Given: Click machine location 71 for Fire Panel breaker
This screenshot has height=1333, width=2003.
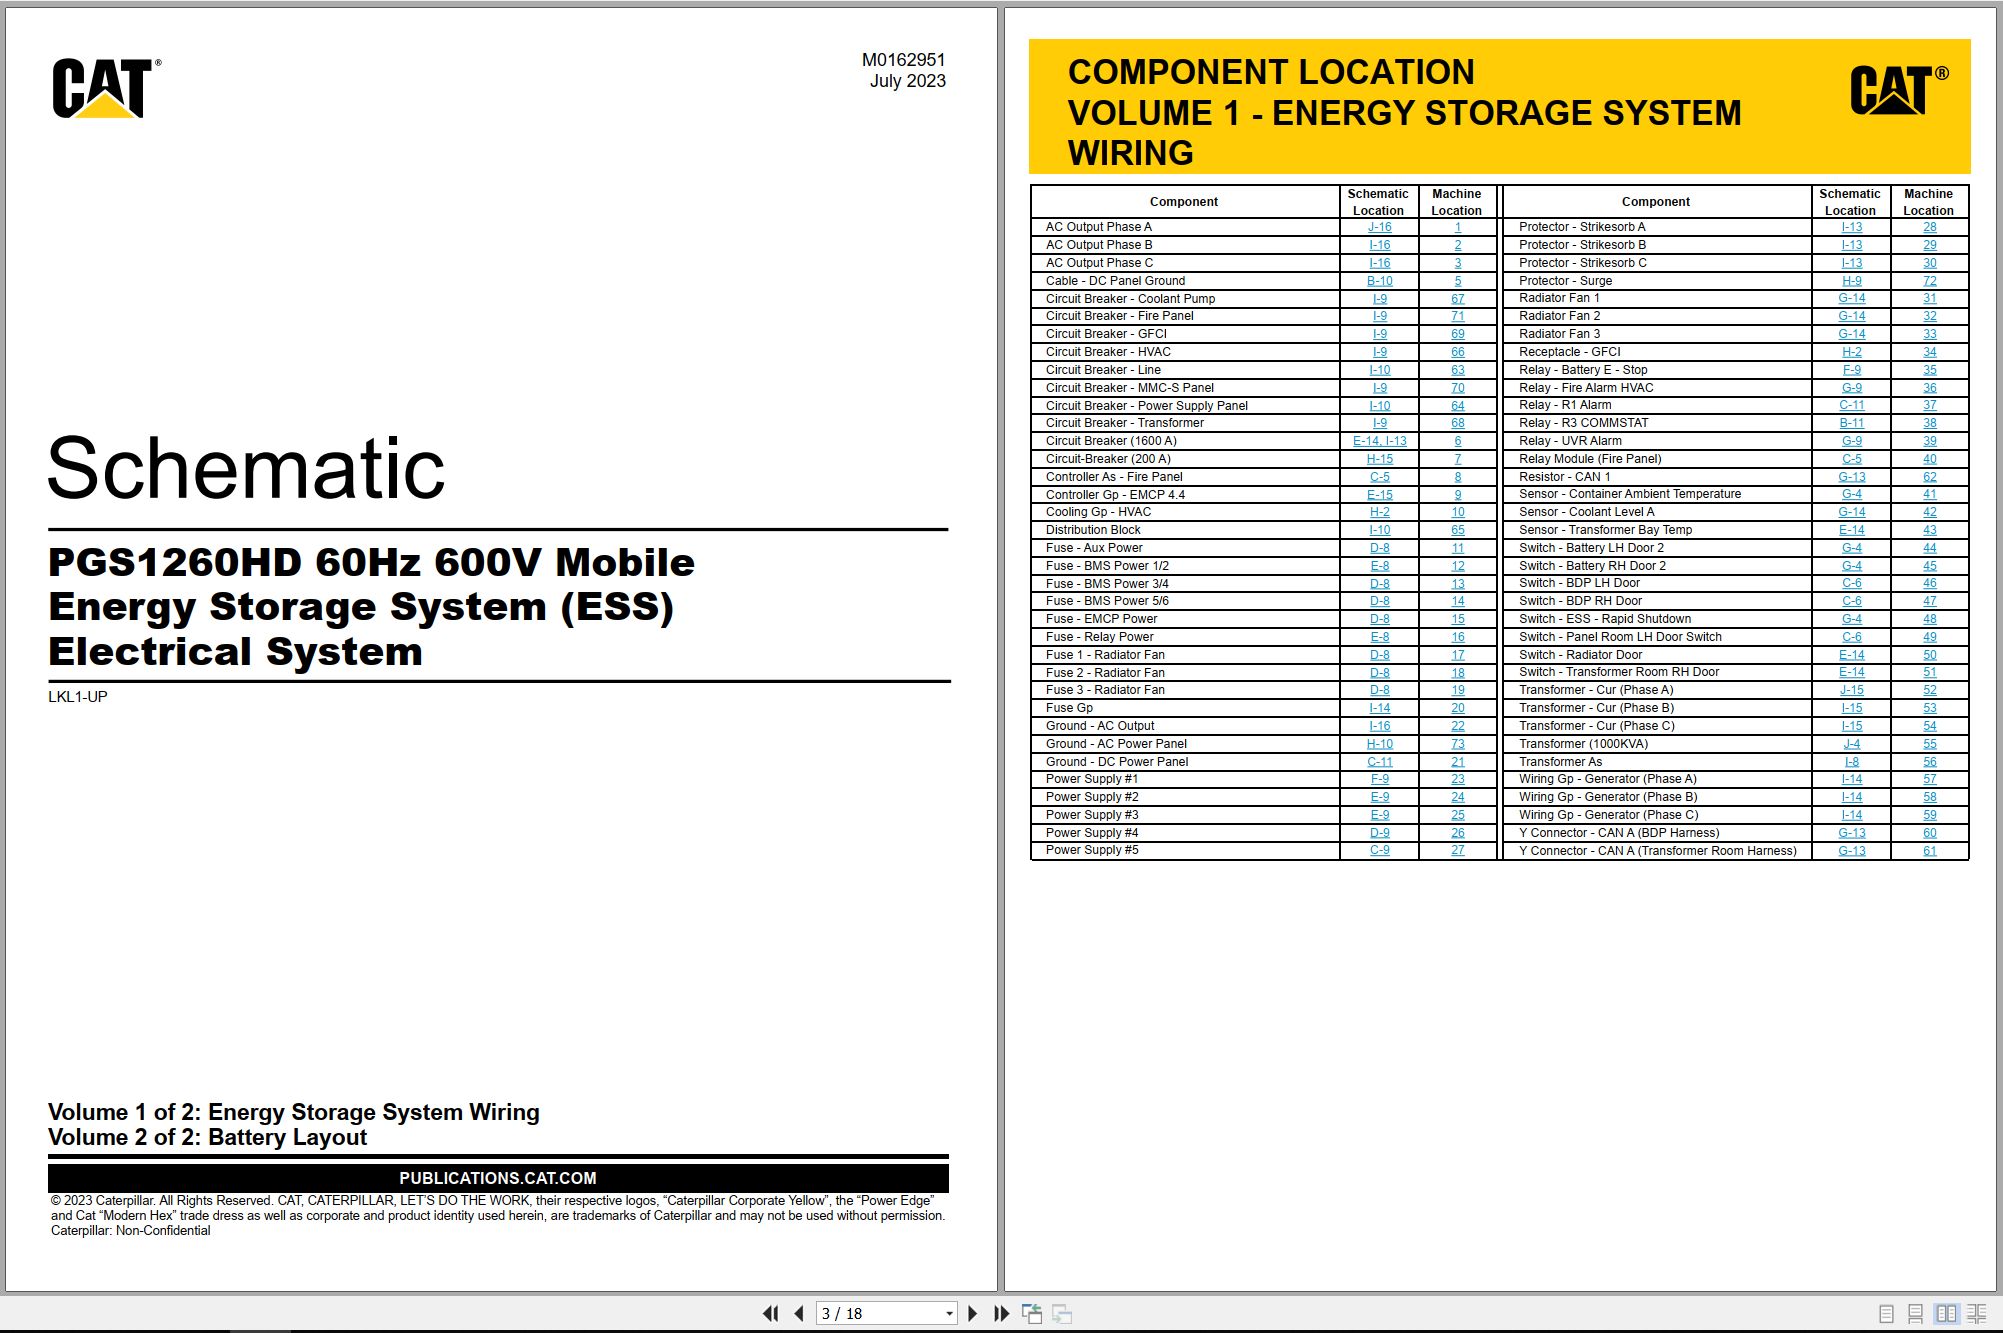Looking at the screenshot, I should (x=1458, y=316).
